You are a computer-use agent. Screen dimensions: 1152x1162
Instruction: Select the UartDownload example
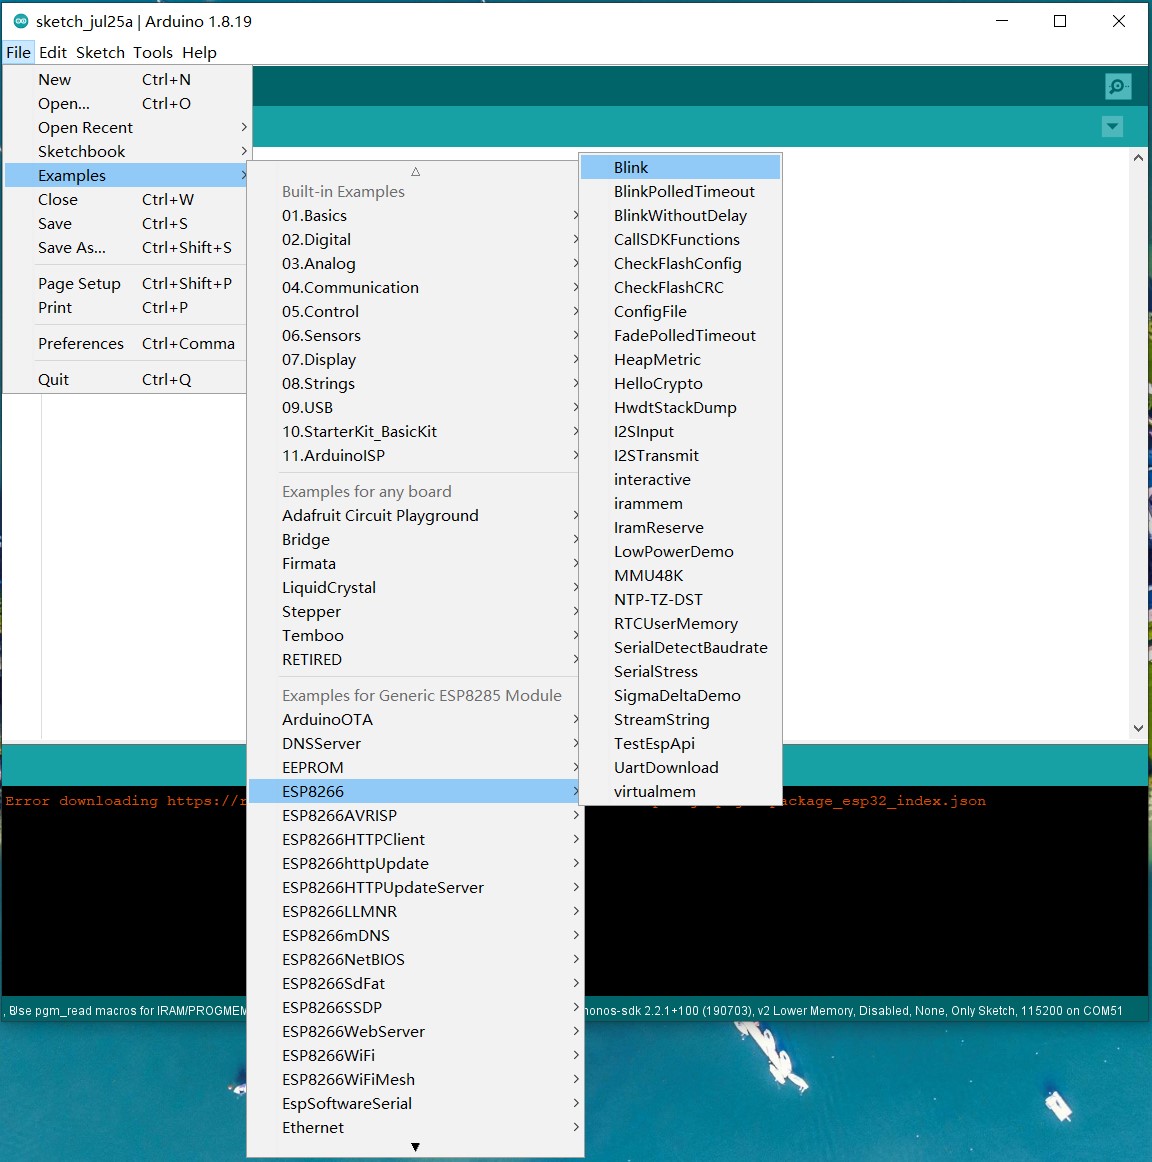click(x=680, y=768)
